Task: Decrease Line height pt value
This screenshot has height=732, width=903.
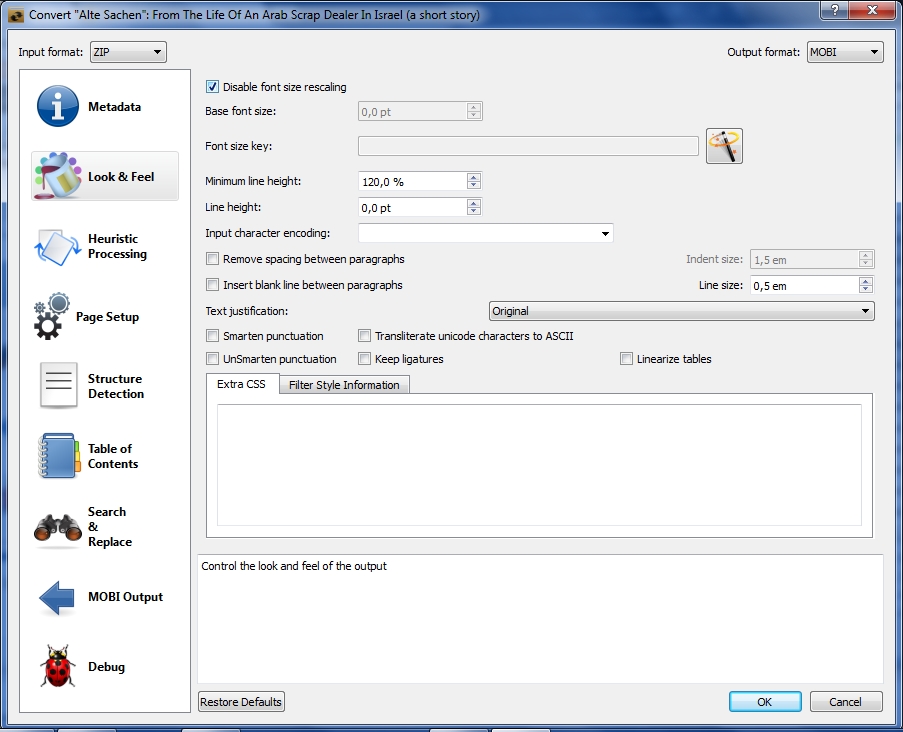Action: (473, 211)
